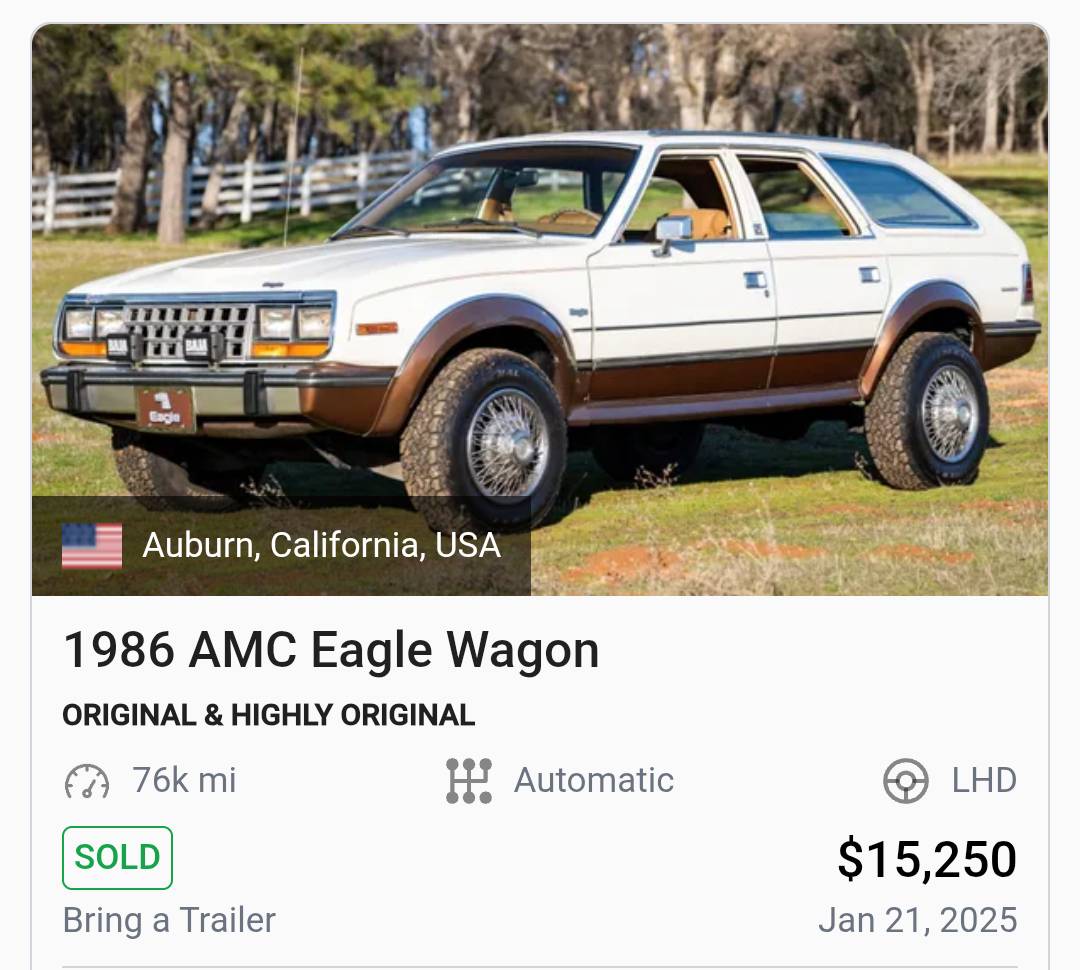Select the Auburn, California, USA location label
Image resolution: width=1080 pixels, height=970 pixels.
point(321,546)
